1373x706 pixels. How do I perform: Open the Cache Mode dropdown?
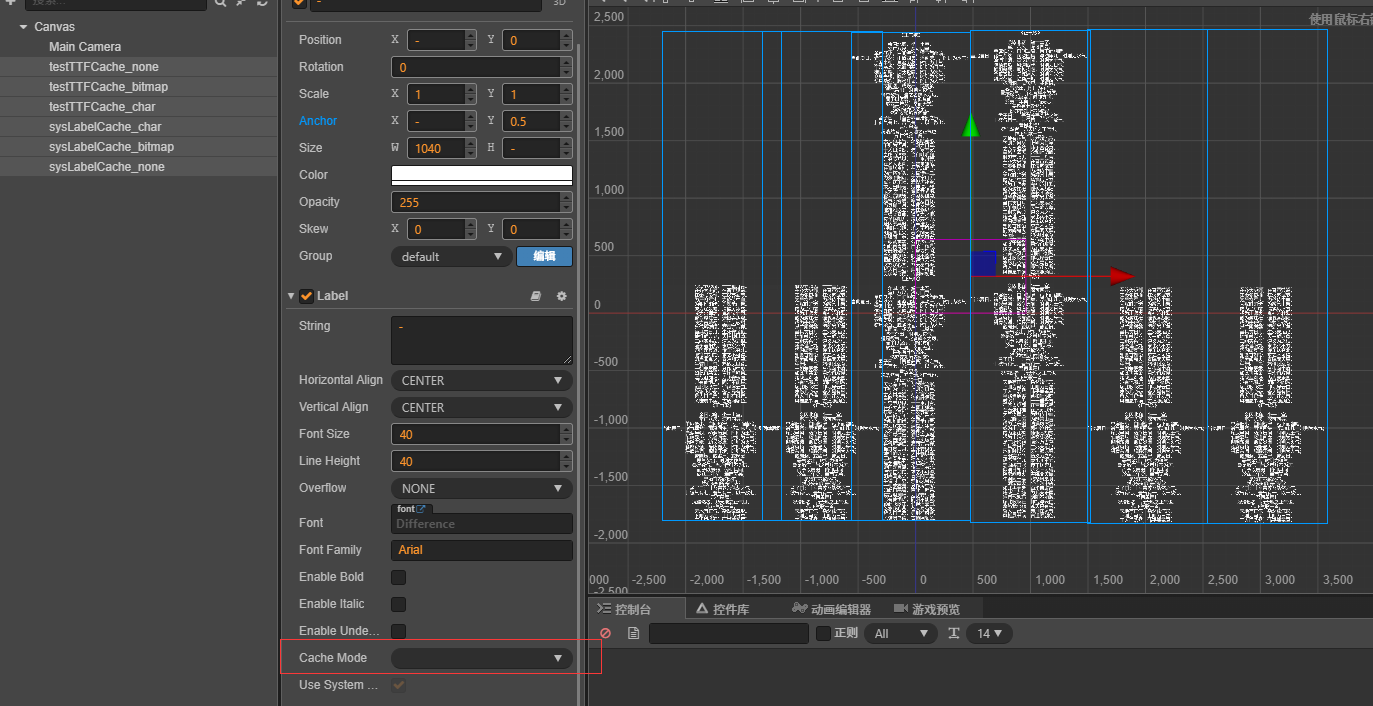[481, 658]
